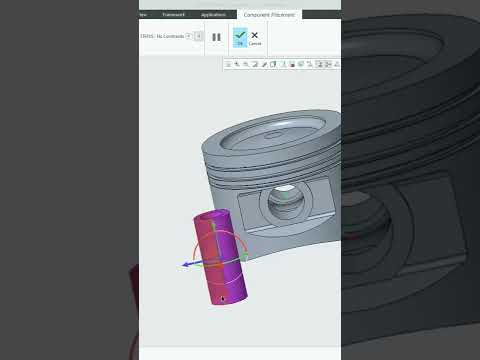Confirm placement with the green OK checkmark
The height and width of the screenshot is (360, 480).
[240, 37]
